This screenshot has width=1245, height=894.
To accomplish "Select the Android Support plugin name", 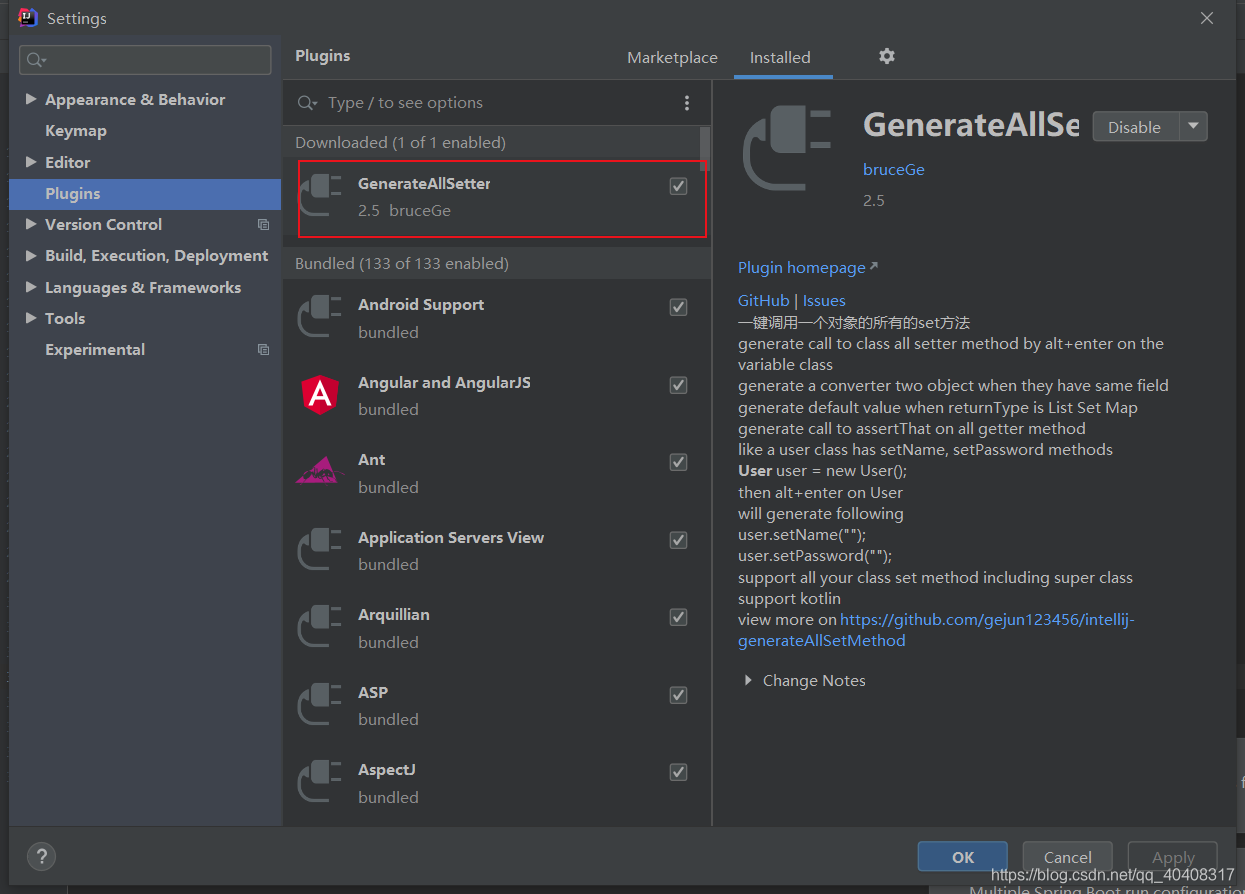I will (421, 305).
